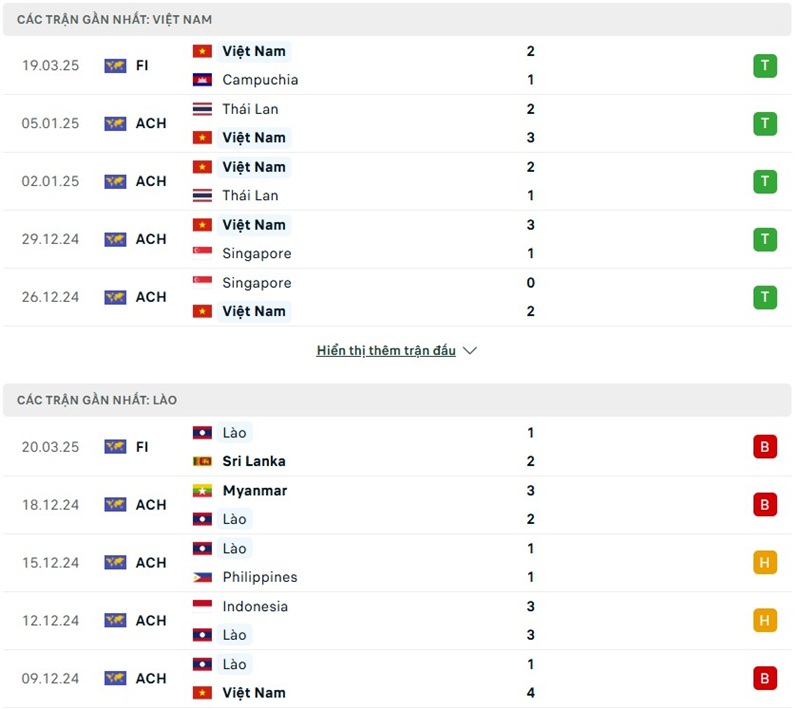This screenshot has height=709, width=800.
Task: Open the Sri Lanka team name link
Action: pos(254,462)
